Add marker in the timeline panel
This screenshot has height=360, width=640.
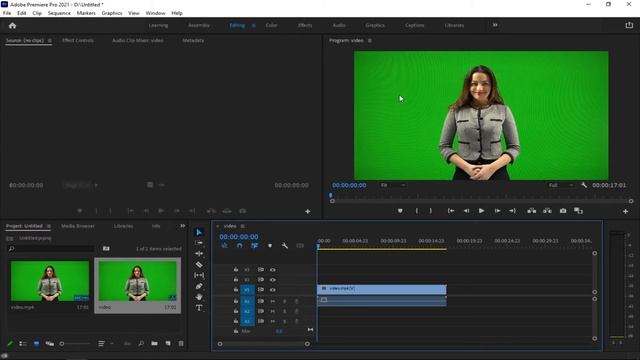tap(270, 246)
